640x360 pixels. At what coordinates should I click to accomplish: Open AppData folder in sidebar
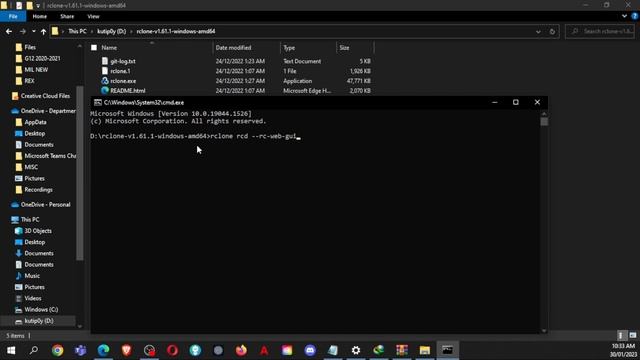(x=35, y=122)
